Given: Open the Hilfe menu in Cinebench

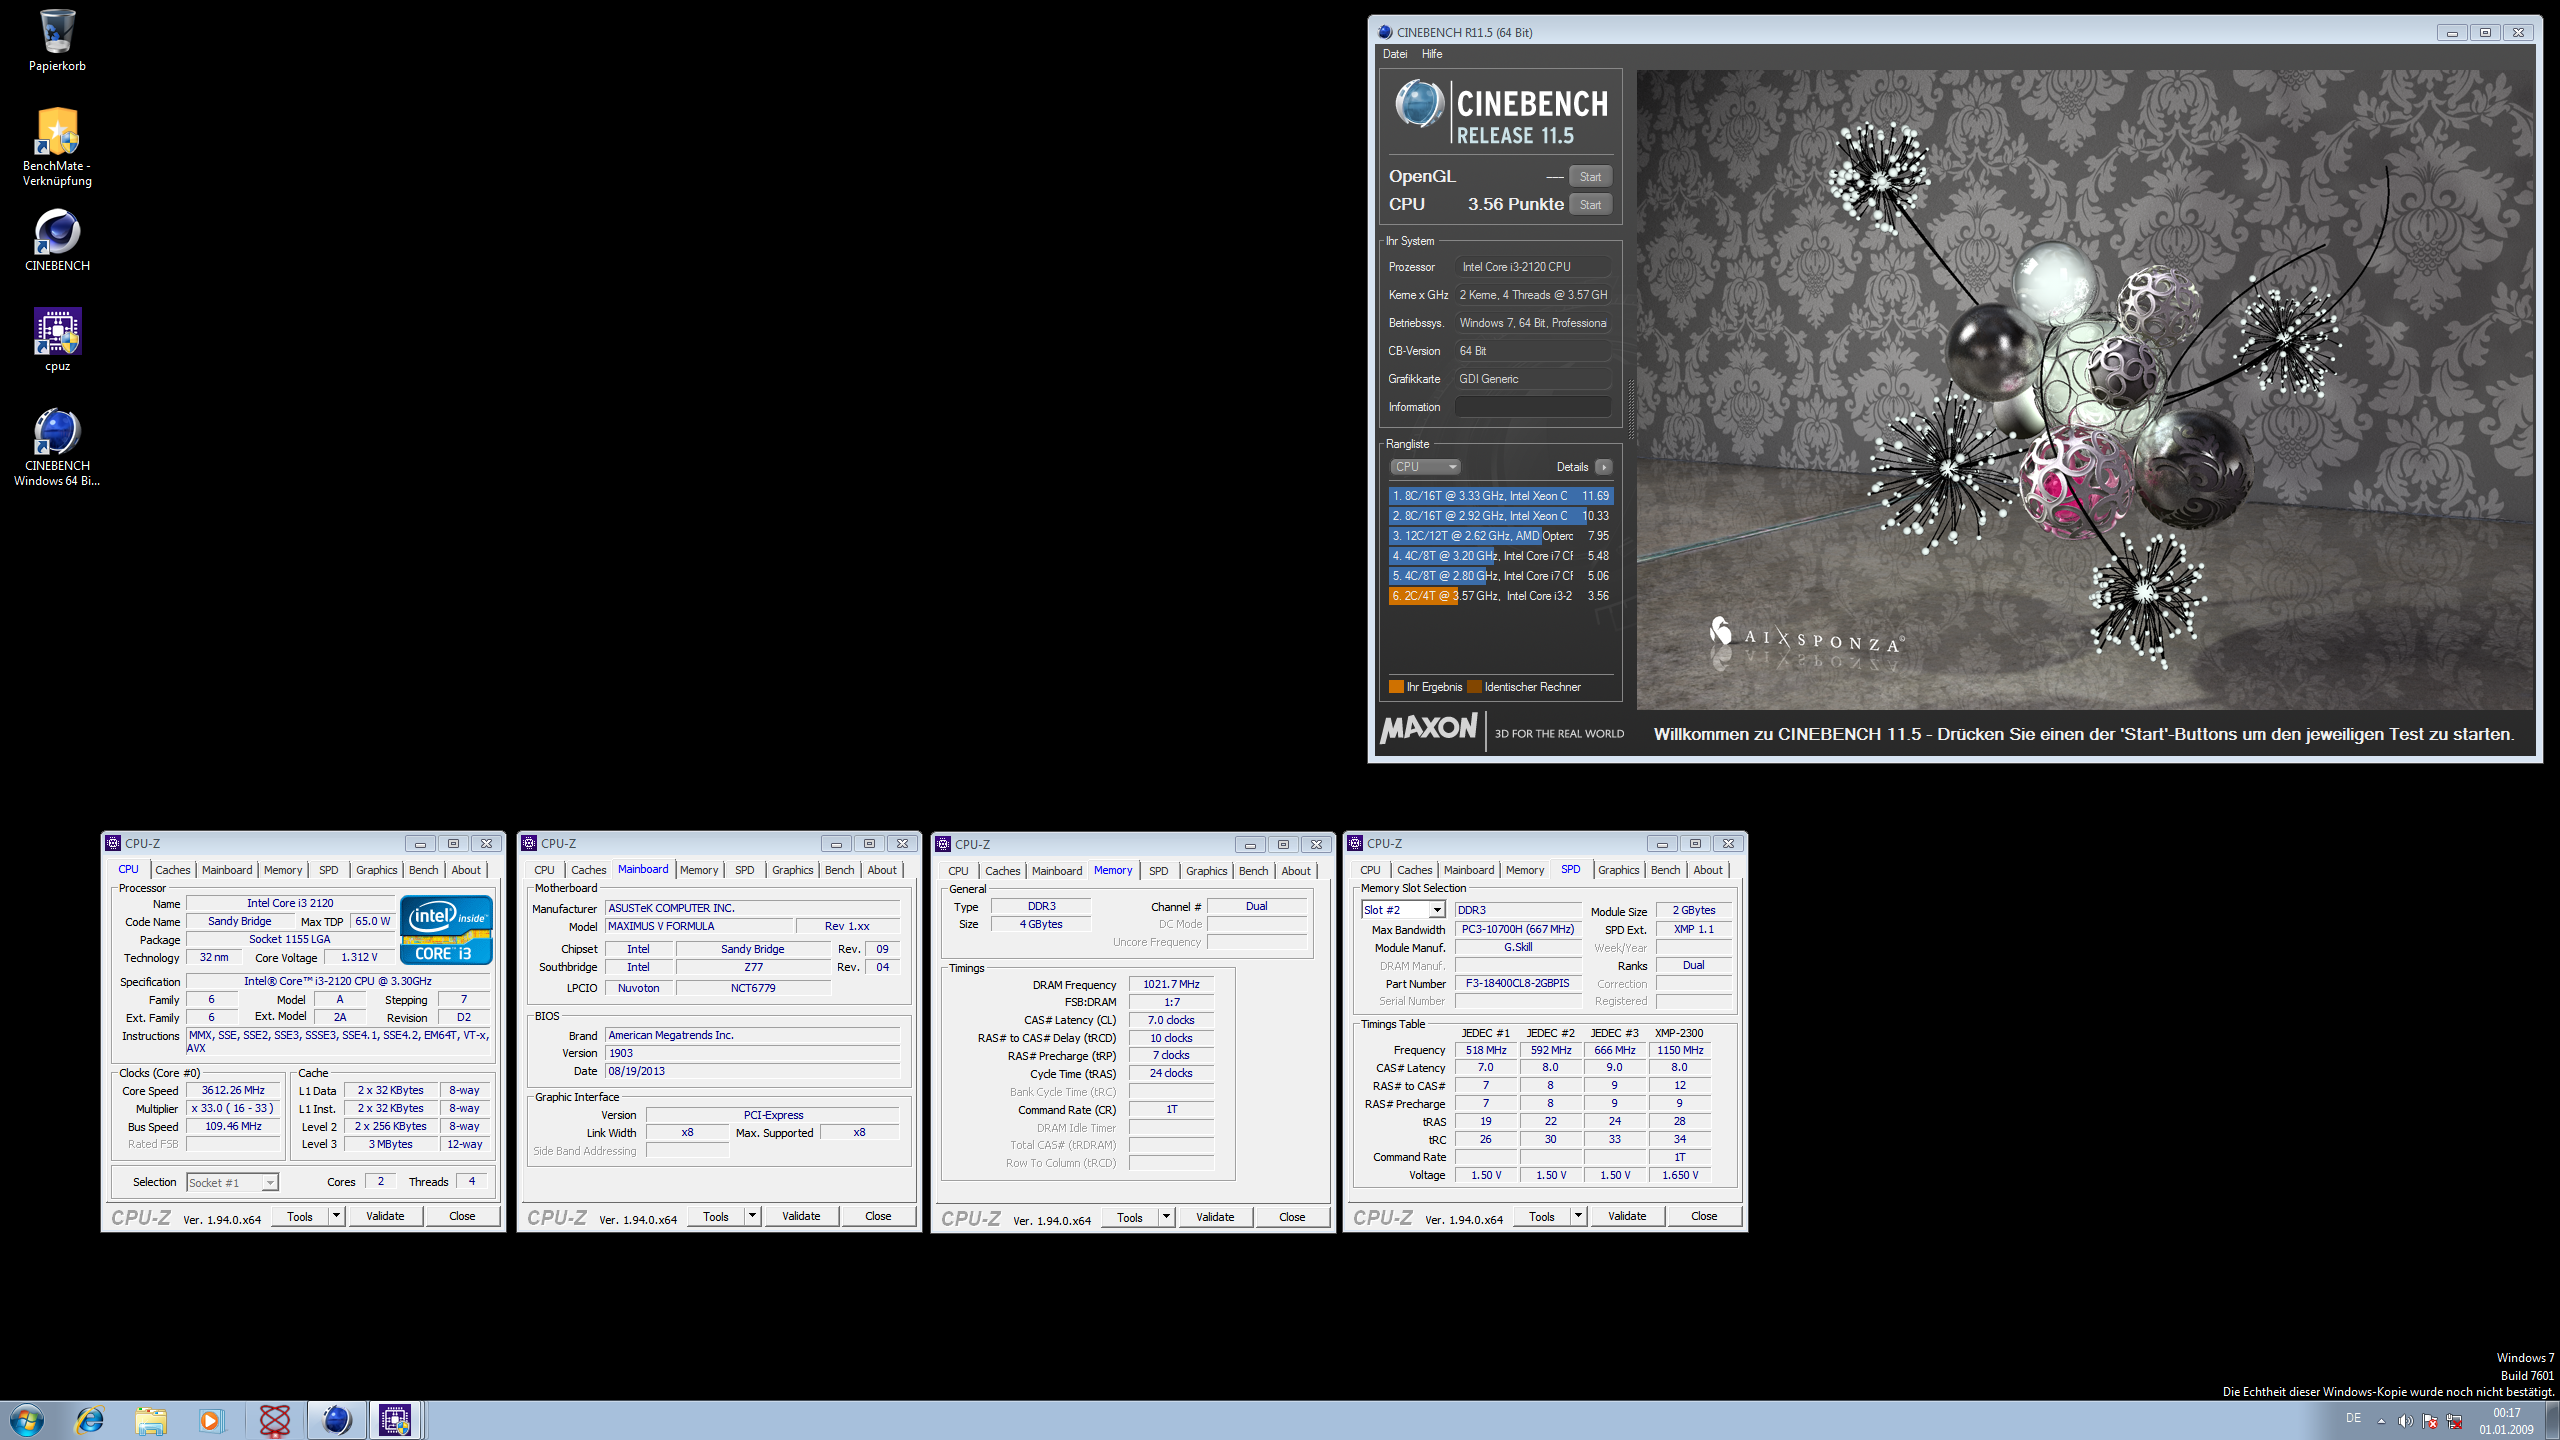Looking at the screenshot, I should (1432, 54).
